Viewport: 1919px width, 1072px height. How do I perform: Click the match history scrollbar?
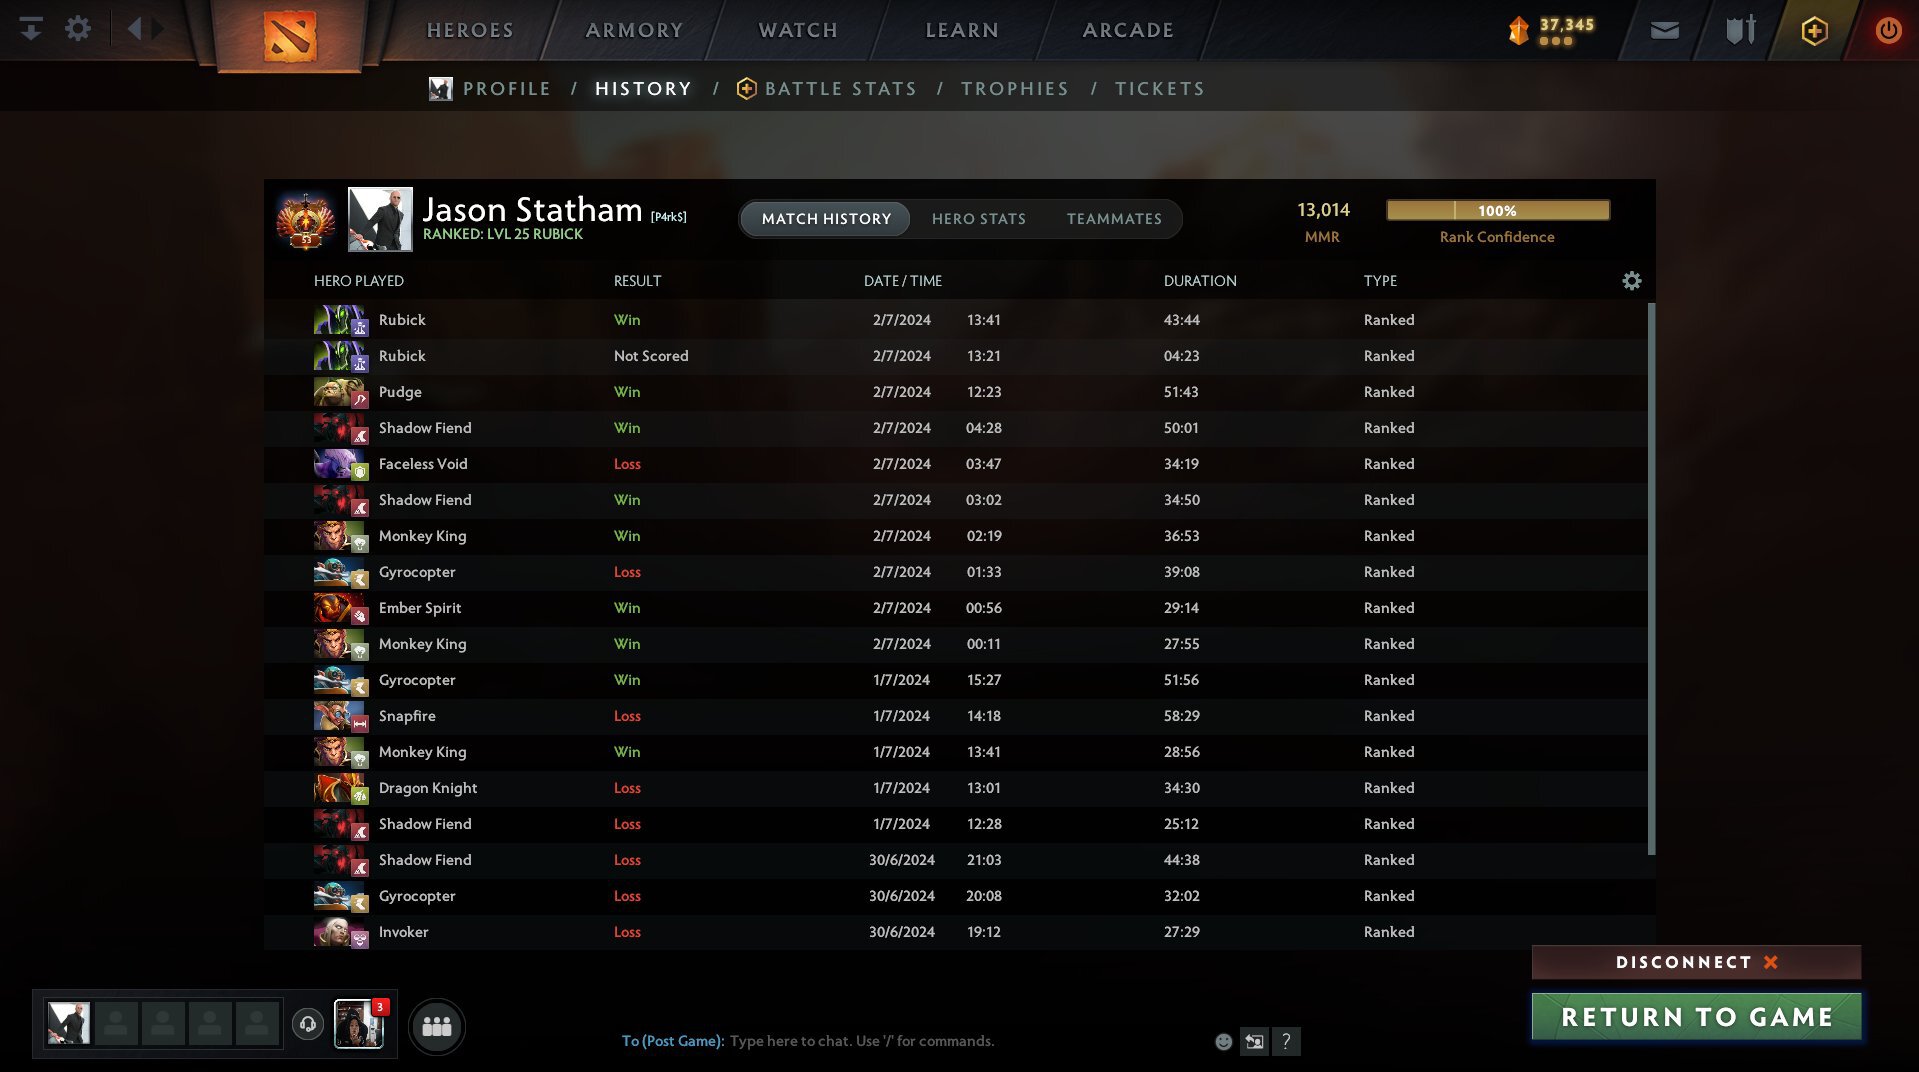tap(1651, 579)
